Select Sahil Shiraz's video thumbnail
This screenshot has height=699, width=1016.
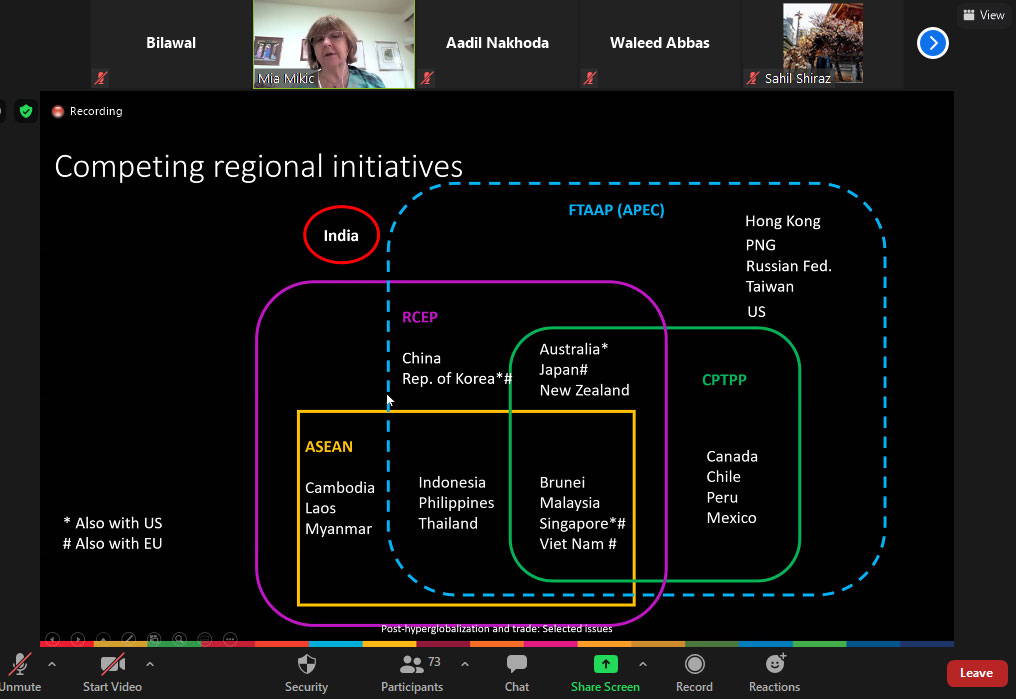(x=823, y=44)
